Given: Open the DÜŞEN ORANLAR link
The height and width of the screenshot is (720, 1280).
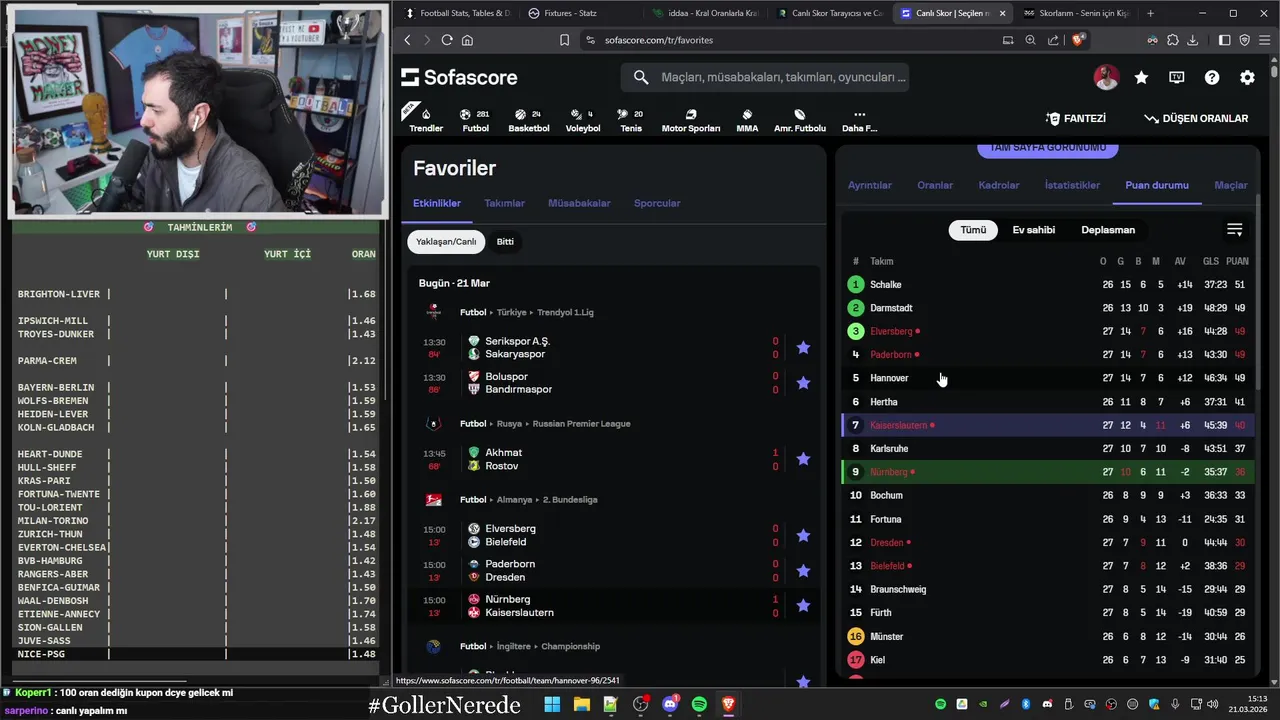Looking at the screenshot, I should coord(1196,118).
